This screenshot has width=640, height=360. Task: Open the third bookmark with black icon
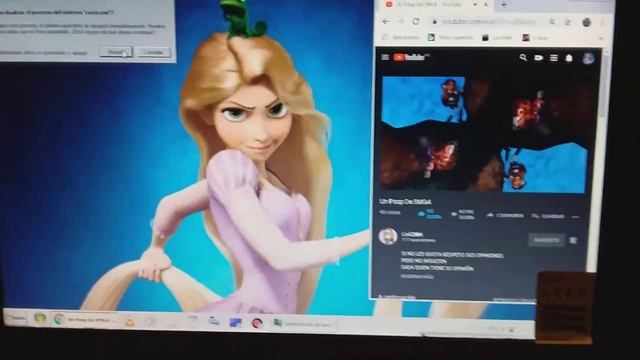point(497,38)
